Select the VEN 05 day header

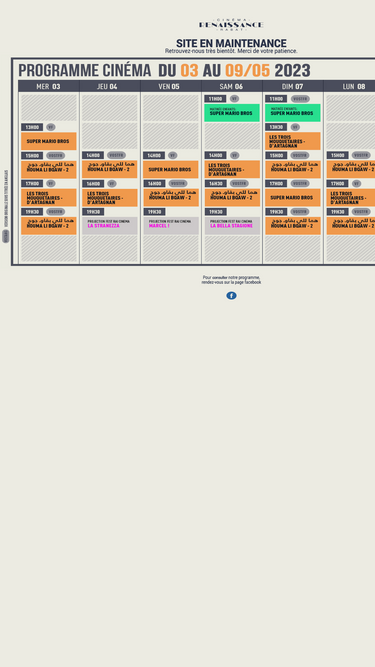point(171,86)
